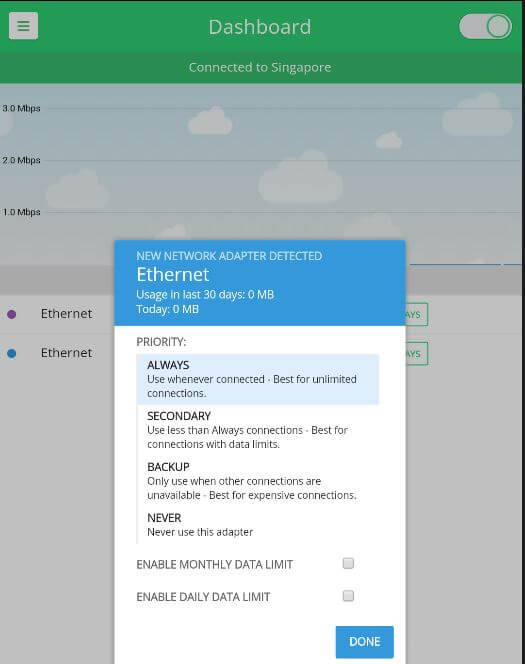525x664 pixels.
Task: Click the 'NEW NETWORK ADAPTER DETECTED' heading
Action: (229, 256)
